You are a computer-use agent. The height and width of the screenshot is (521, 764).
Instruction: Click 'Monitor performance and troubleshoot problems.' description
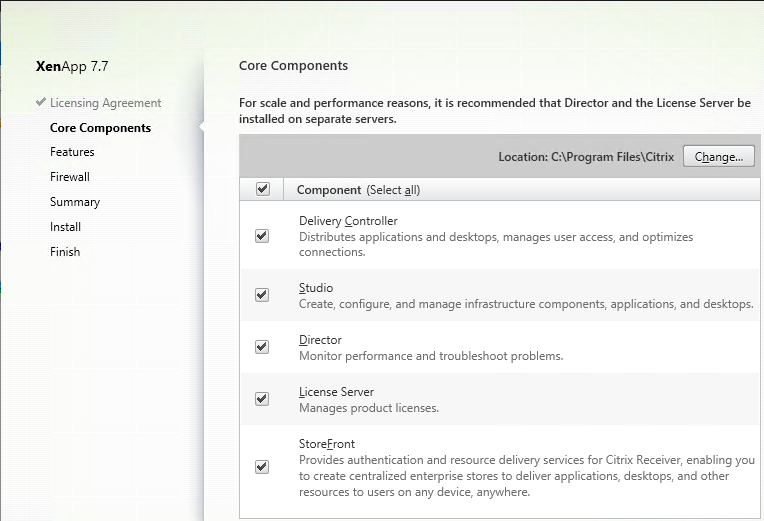(431, 356)
